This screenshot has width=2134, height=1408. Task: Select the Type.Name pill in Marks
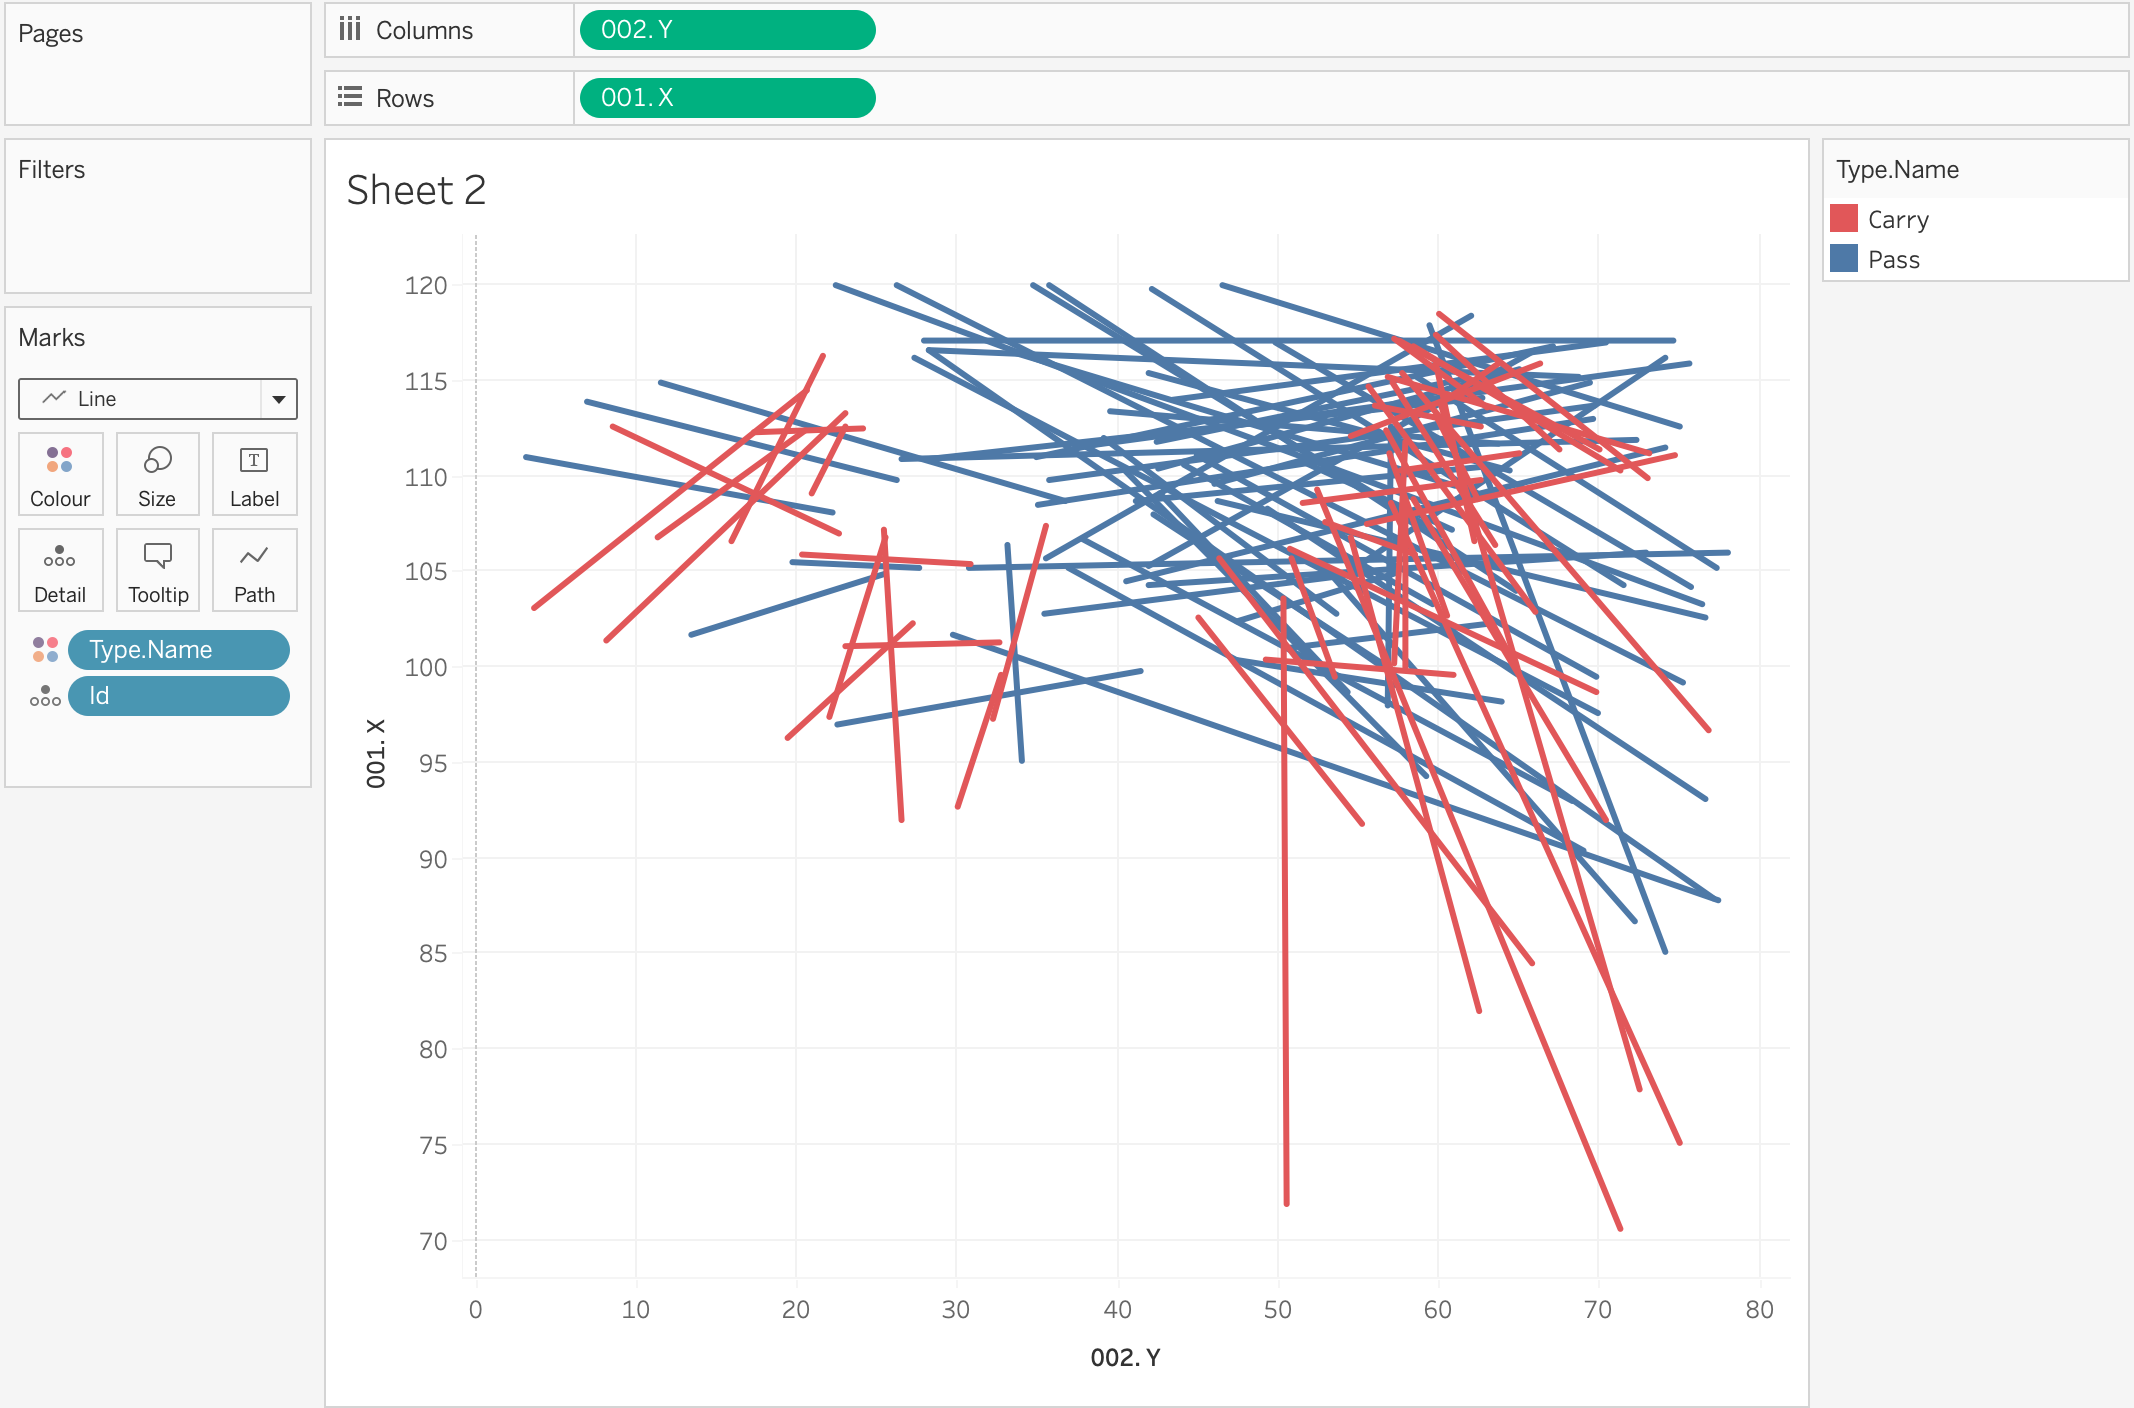pyautogui.click(x=178, y=650)
